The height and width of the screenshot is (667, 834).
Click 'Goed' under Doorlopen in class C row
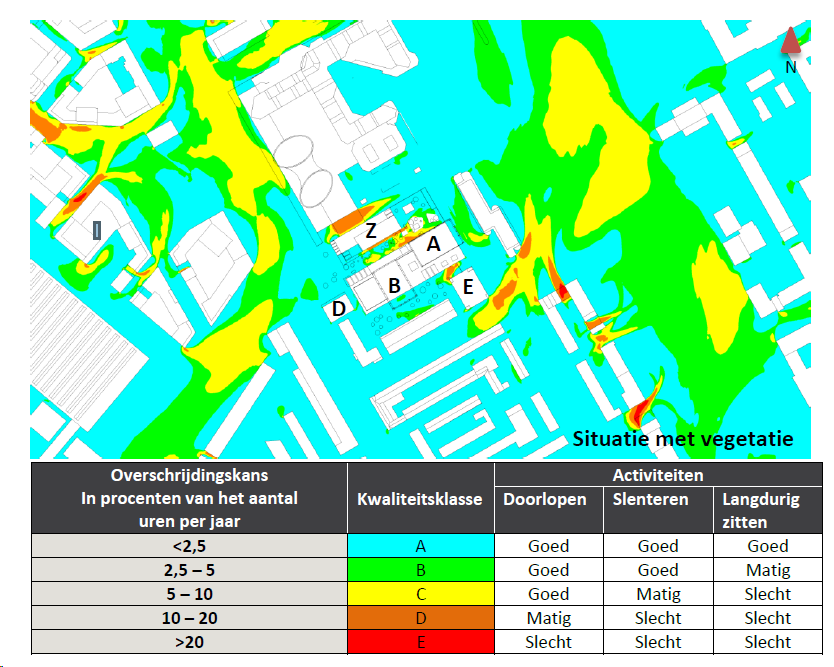coord(548,594)
